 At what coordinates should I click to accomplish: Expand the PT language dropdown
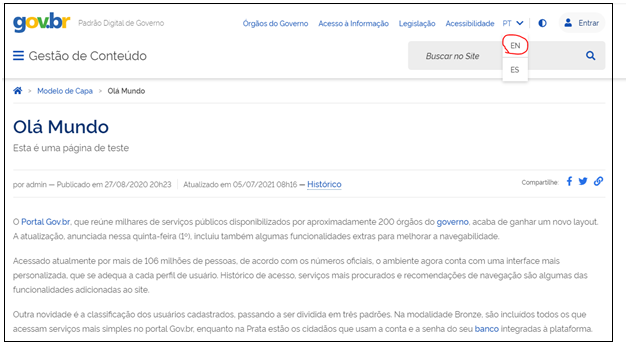[x=513, y=23]
